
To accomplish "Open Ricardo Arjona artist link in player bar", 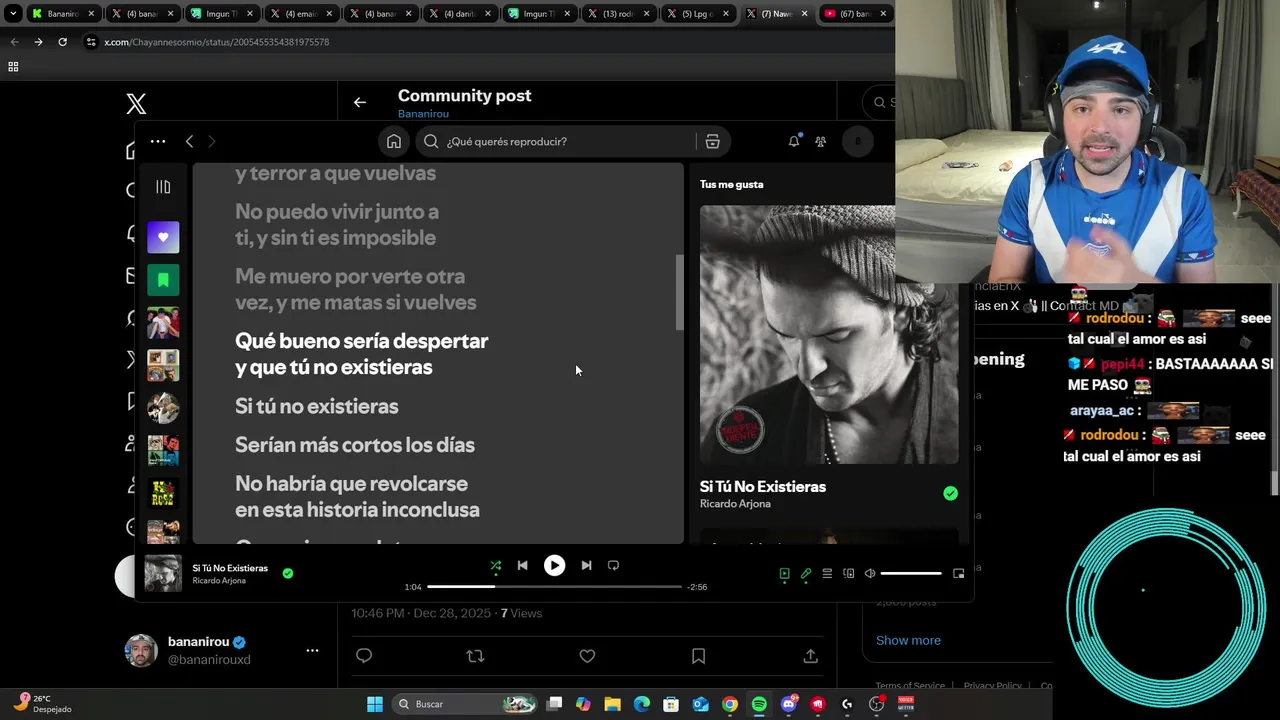I will 219,581.
